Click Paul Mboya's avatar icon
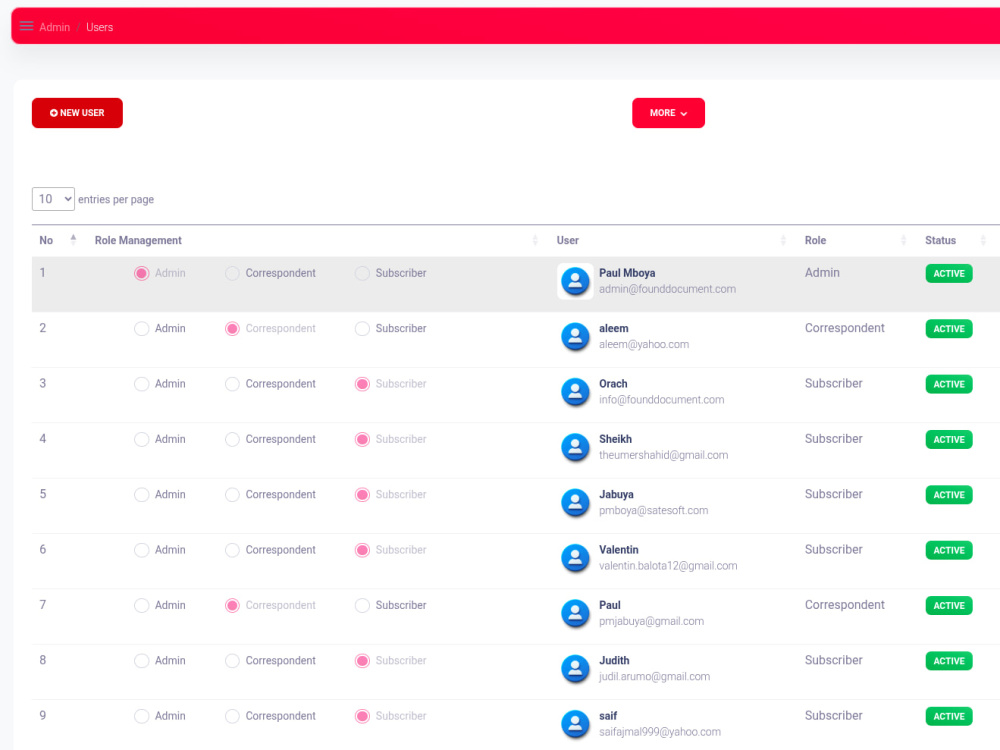 point(575,281)
